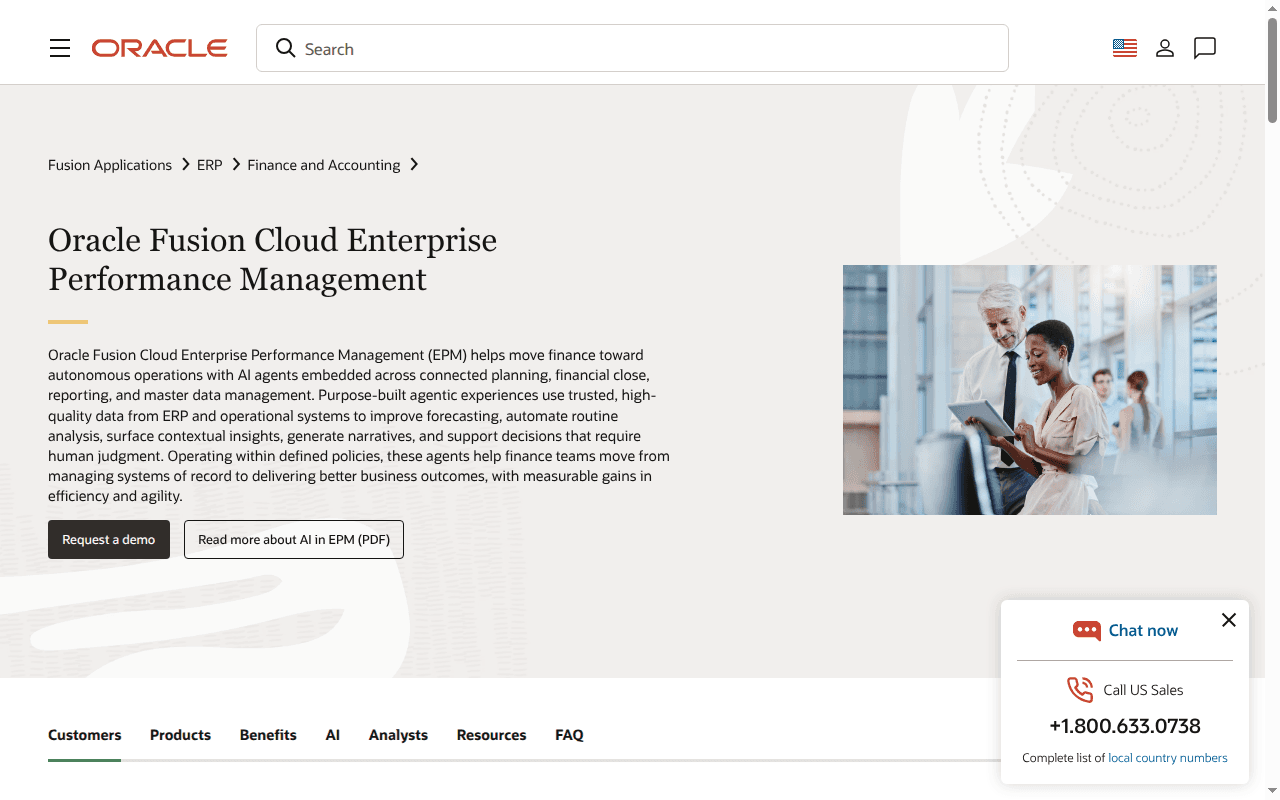Click the Request a demo button
This screenshot has width=1280, height=800.
109,539
